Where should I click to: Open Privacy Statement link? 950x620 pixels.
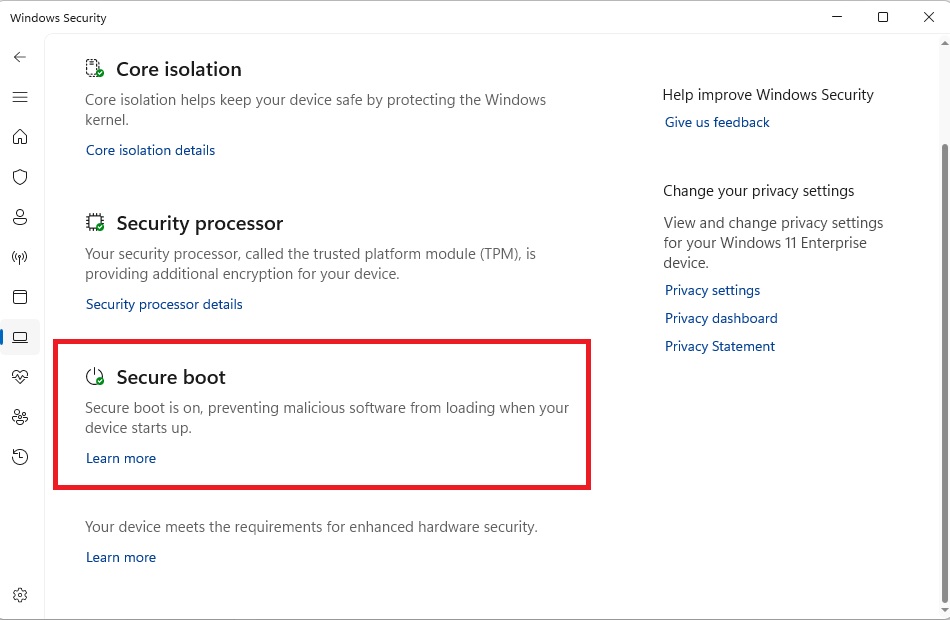click(720, 346)
